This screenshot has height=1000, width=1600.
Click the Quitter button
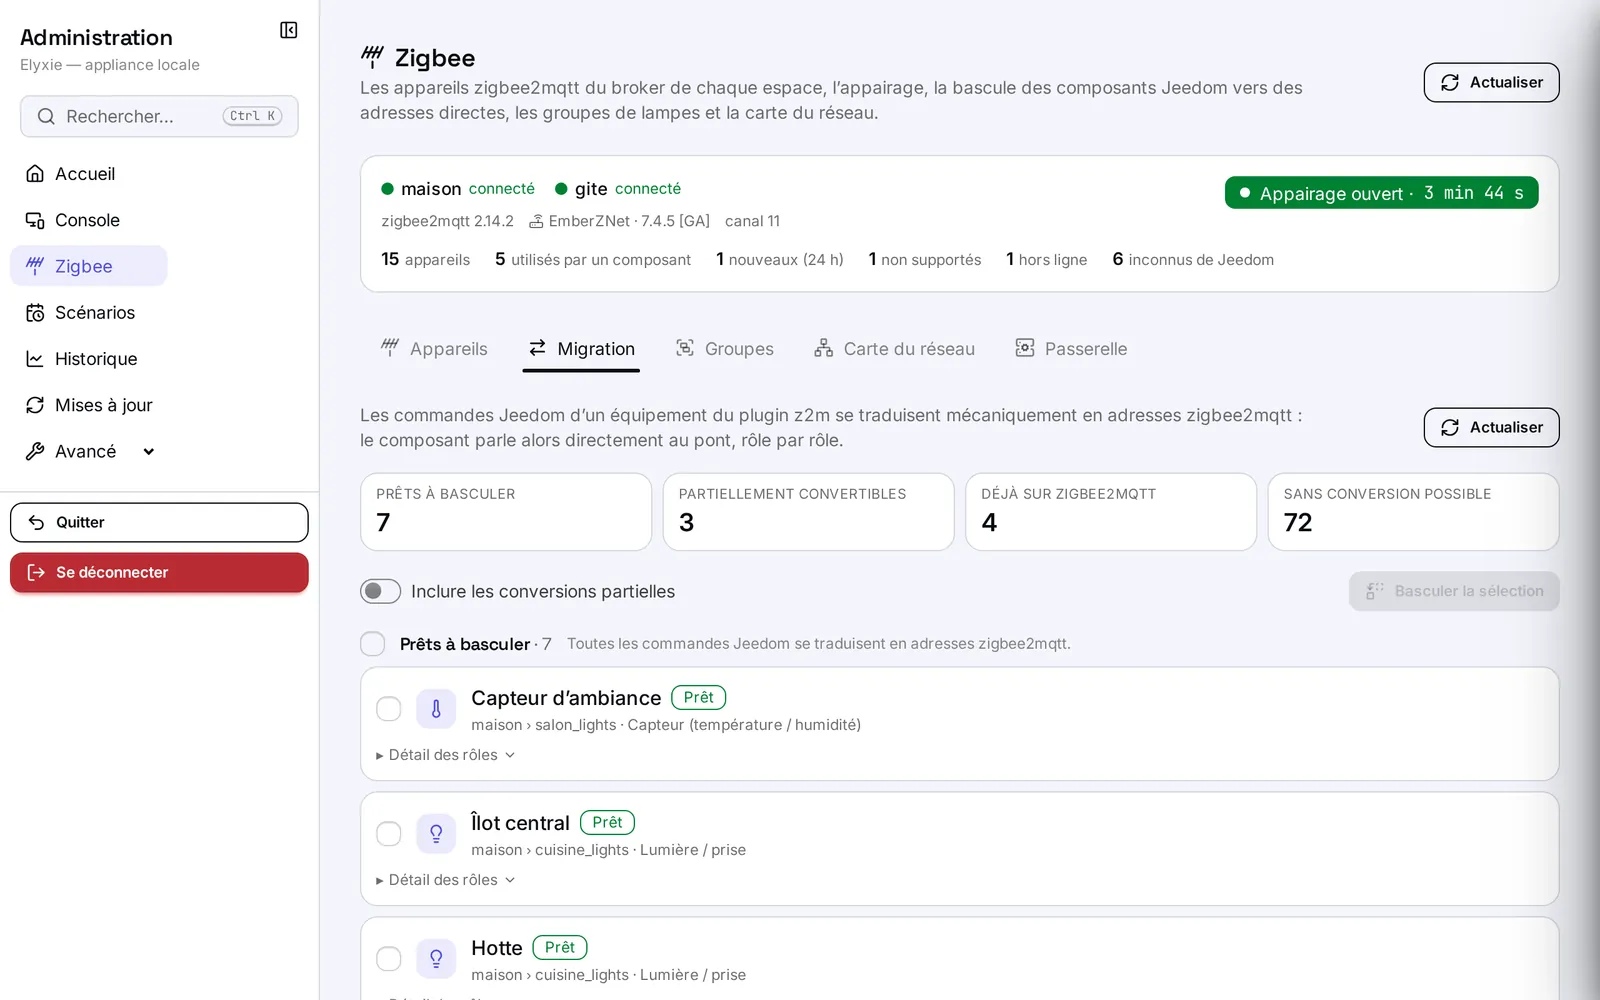[159, 523]
